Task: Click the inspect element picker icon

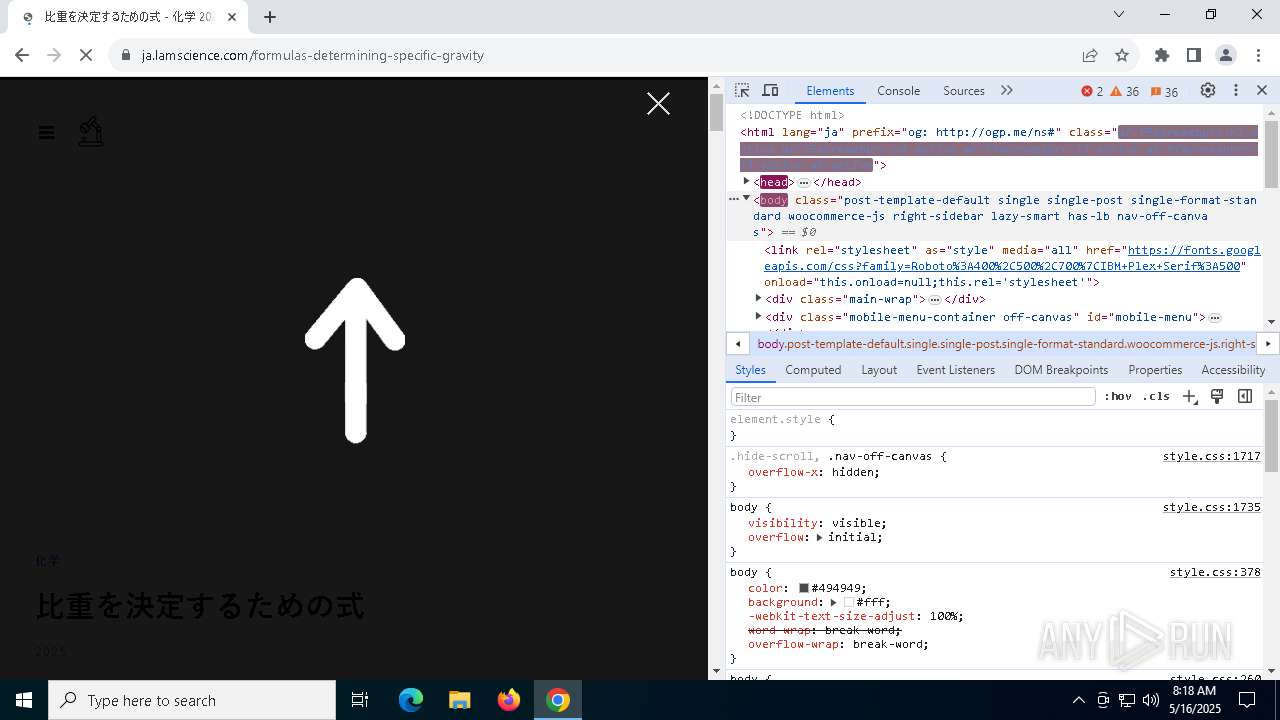Action: coord(742,90)
